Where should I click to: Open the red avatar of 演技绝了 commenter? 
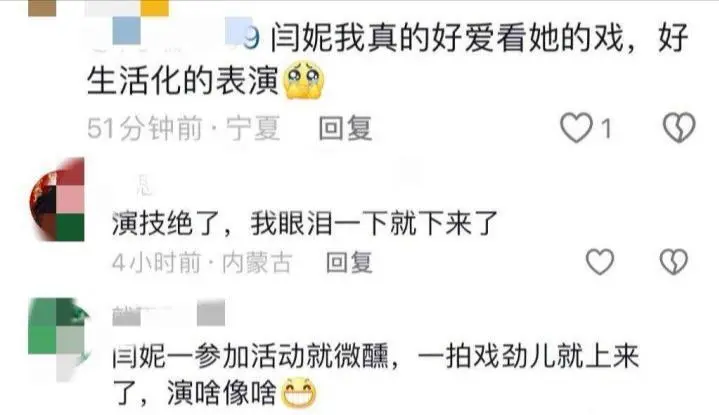click(x=57, y=199)
